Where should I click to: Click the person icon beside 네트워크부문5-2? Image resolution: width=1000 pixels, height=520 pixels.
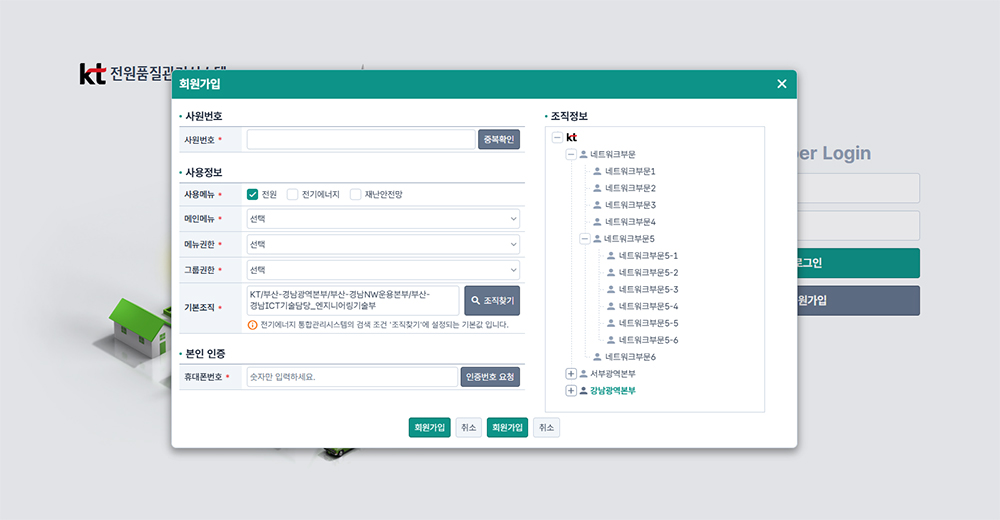[x=611, y=272]
